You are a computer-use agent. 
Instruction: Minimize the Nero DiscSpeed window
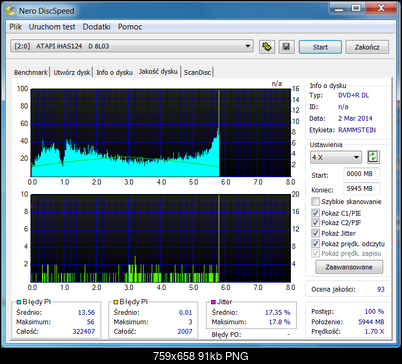[339, 8]
